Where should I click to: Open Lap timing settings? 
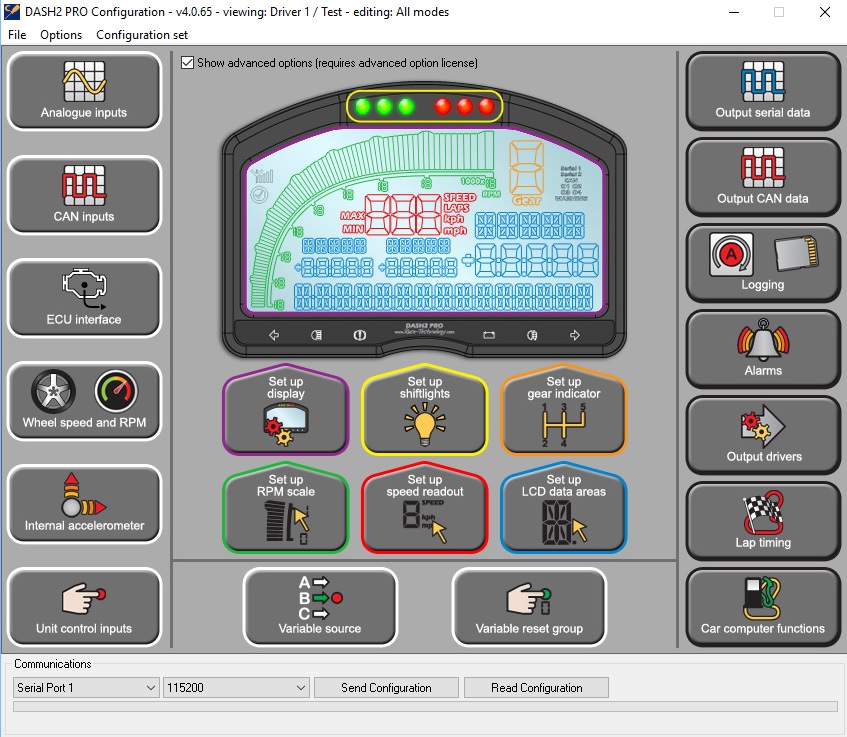click(x=763, y=521)
